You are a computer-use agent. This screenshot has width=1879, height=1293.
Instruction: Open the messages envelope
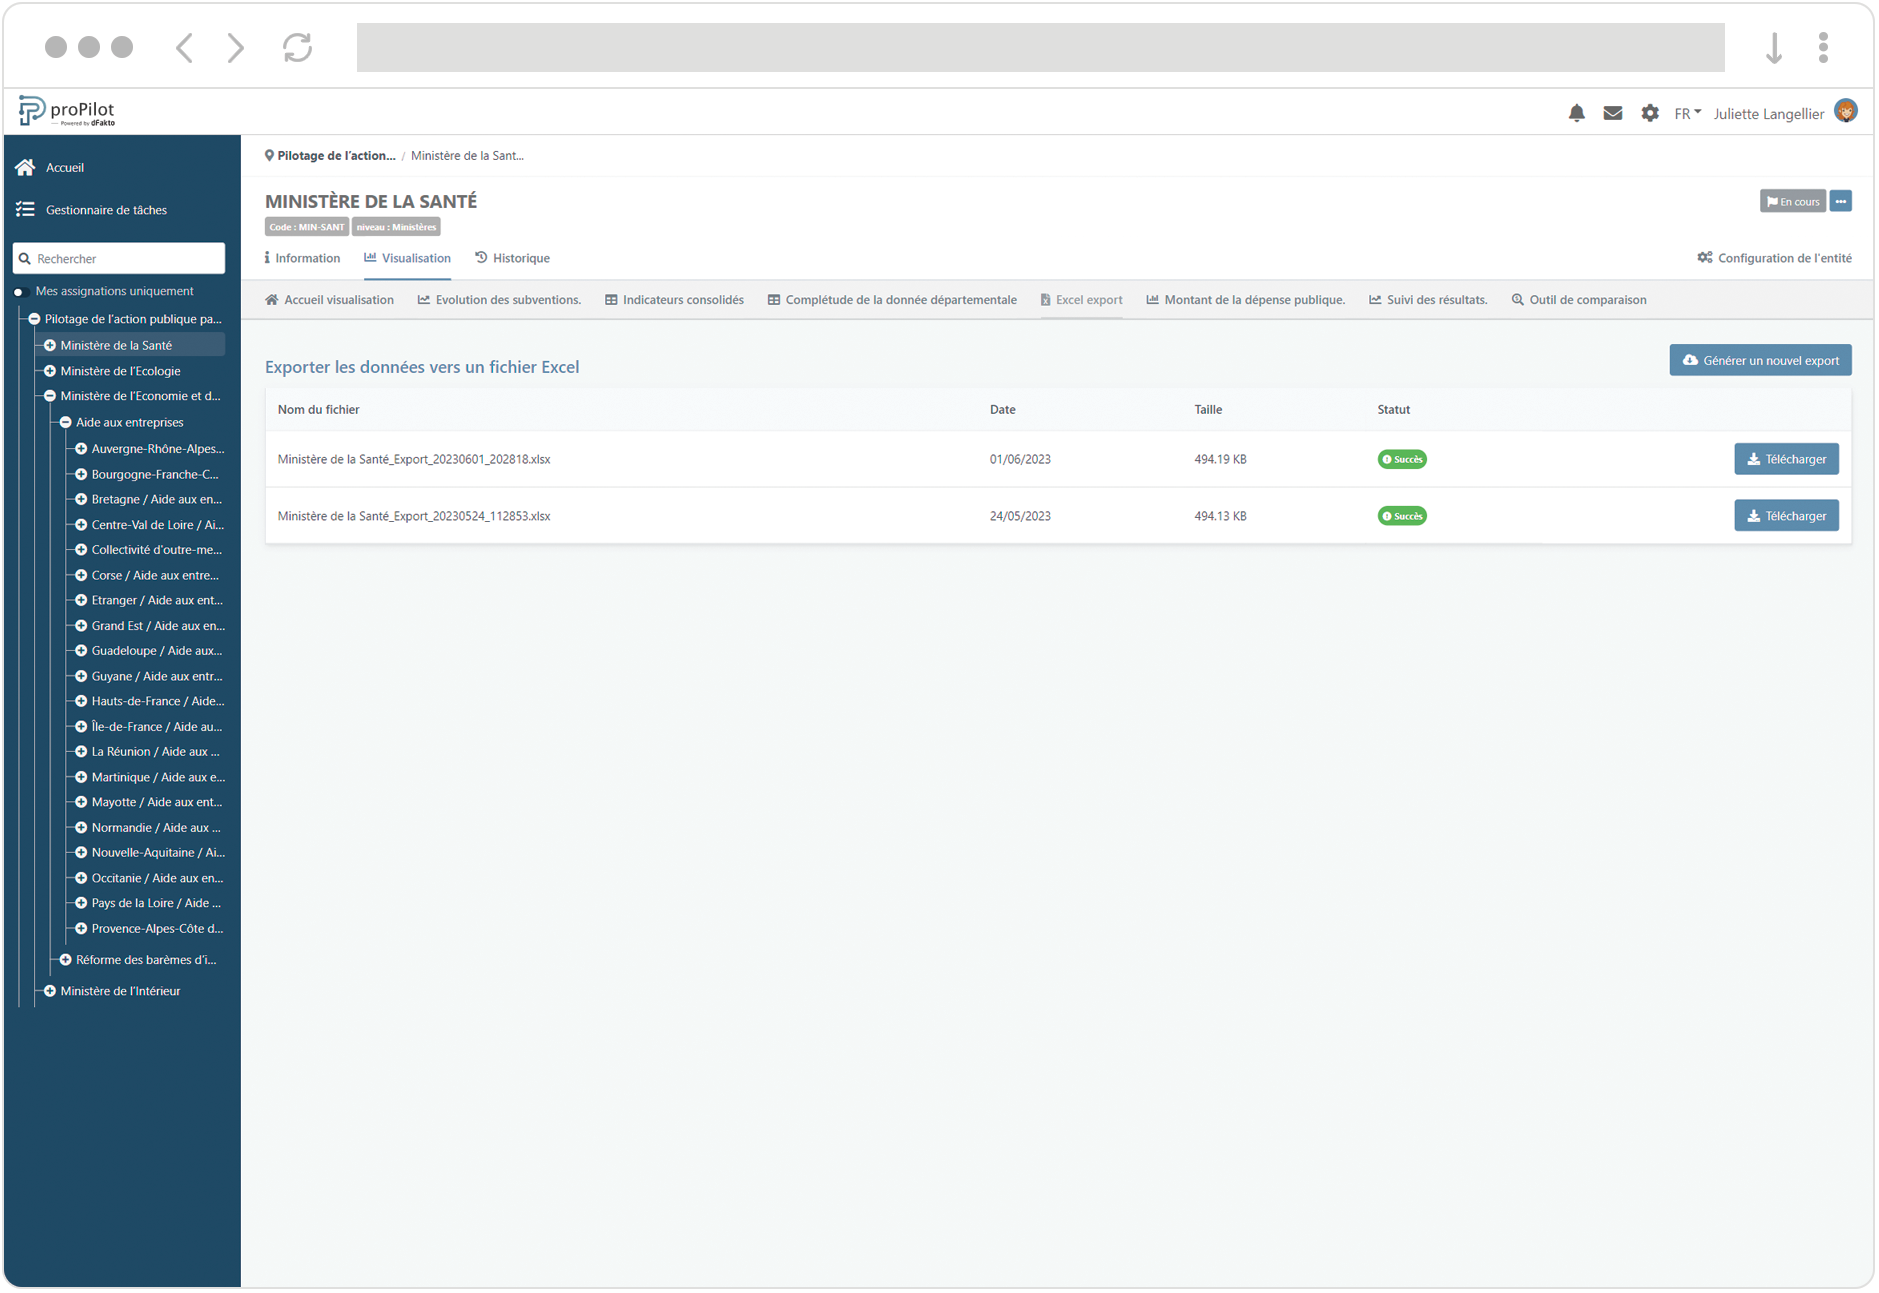point(1613,113)
